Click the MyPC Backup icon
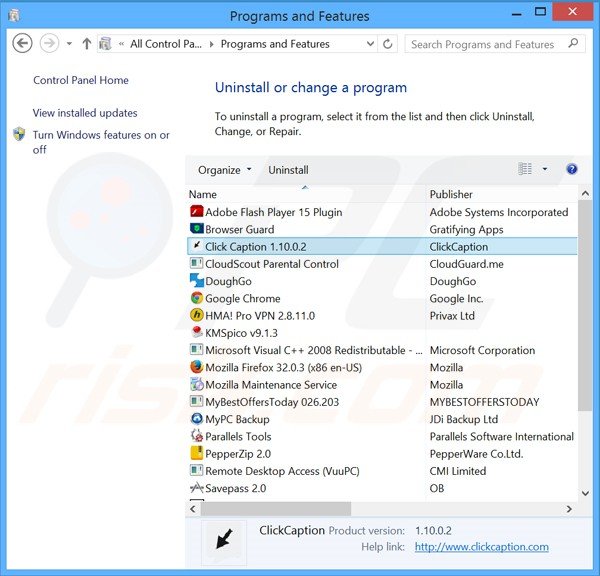The image size is (600, 576). click(196, 418)
